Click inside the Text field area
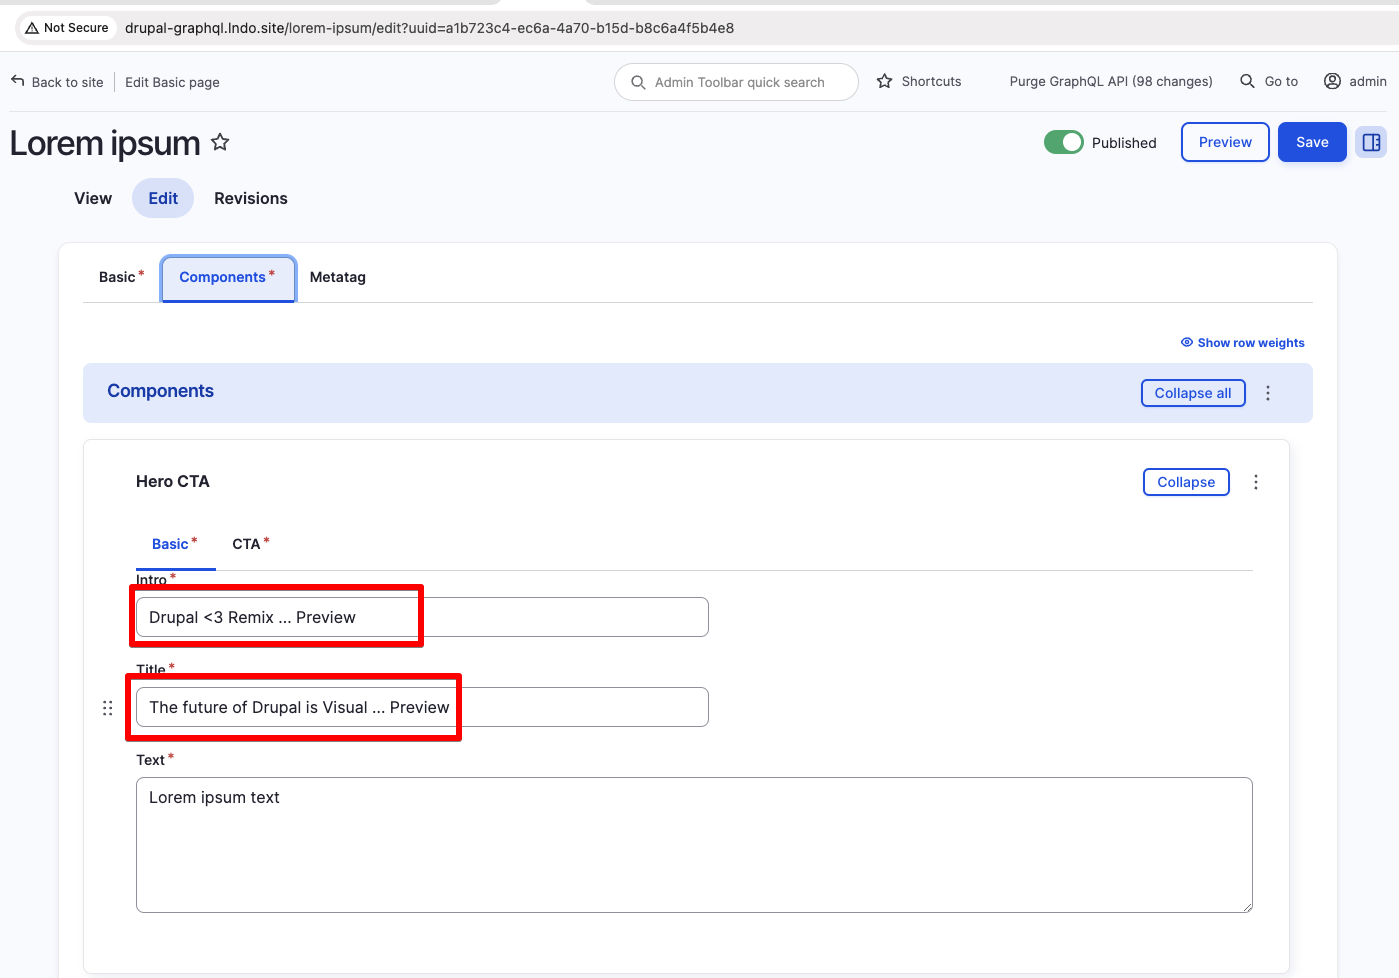Screen dimensions: 1399x978 [x=694, y=845]
